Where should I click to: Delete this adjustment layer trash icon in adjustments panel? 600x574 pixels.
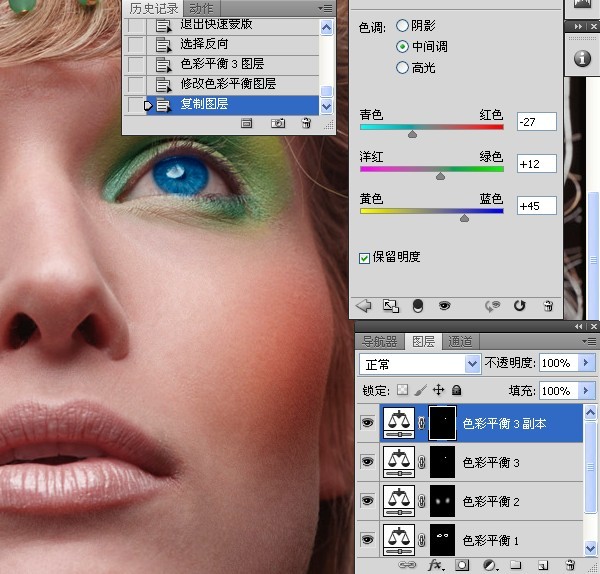click(x=548, y=306)
